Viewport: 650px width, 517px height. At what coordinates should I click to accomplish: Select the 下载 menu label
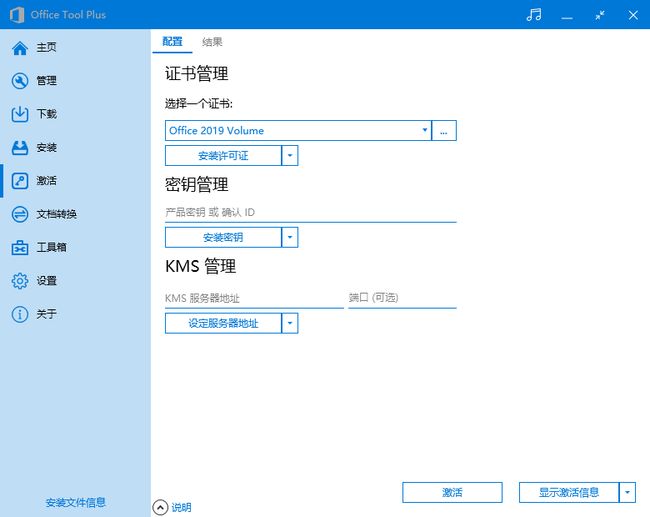(46, 114)
